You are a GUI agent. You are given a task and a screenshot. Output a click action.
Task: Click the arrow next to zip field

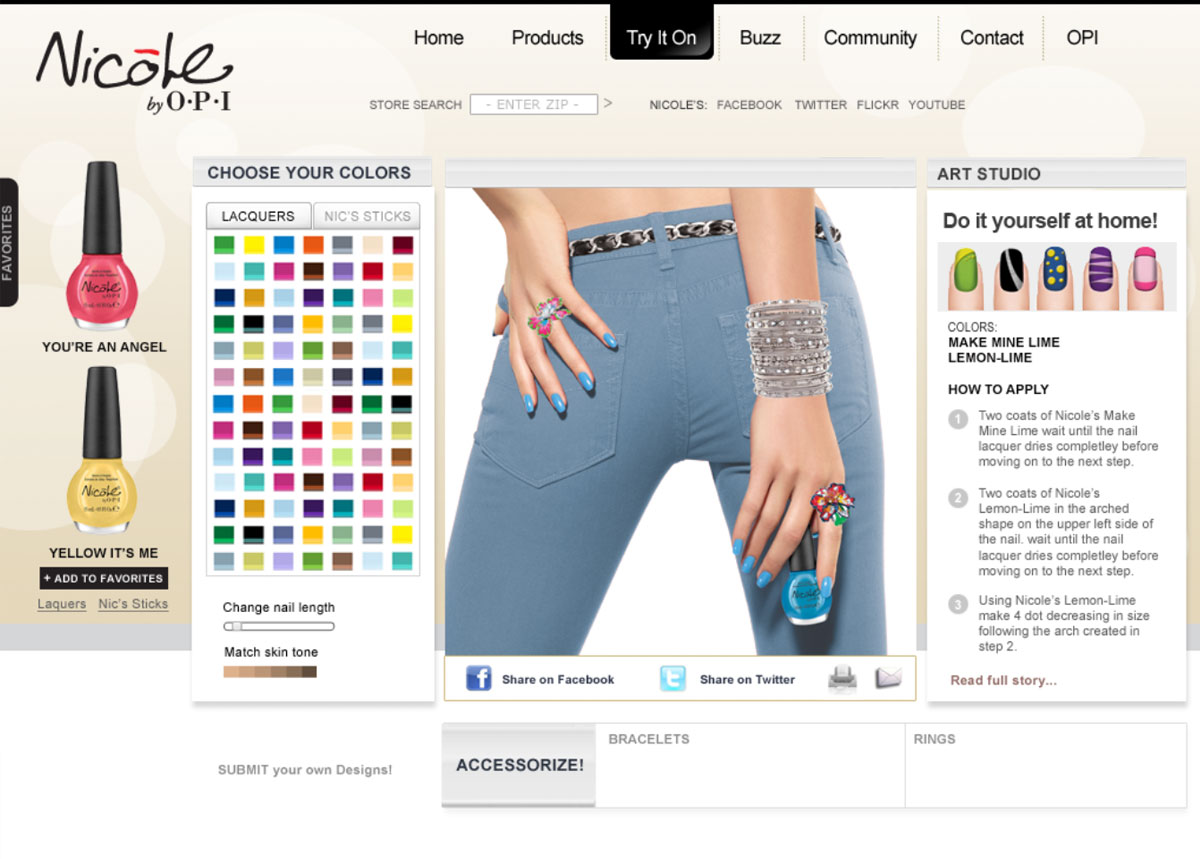click(x=608, y=103)
